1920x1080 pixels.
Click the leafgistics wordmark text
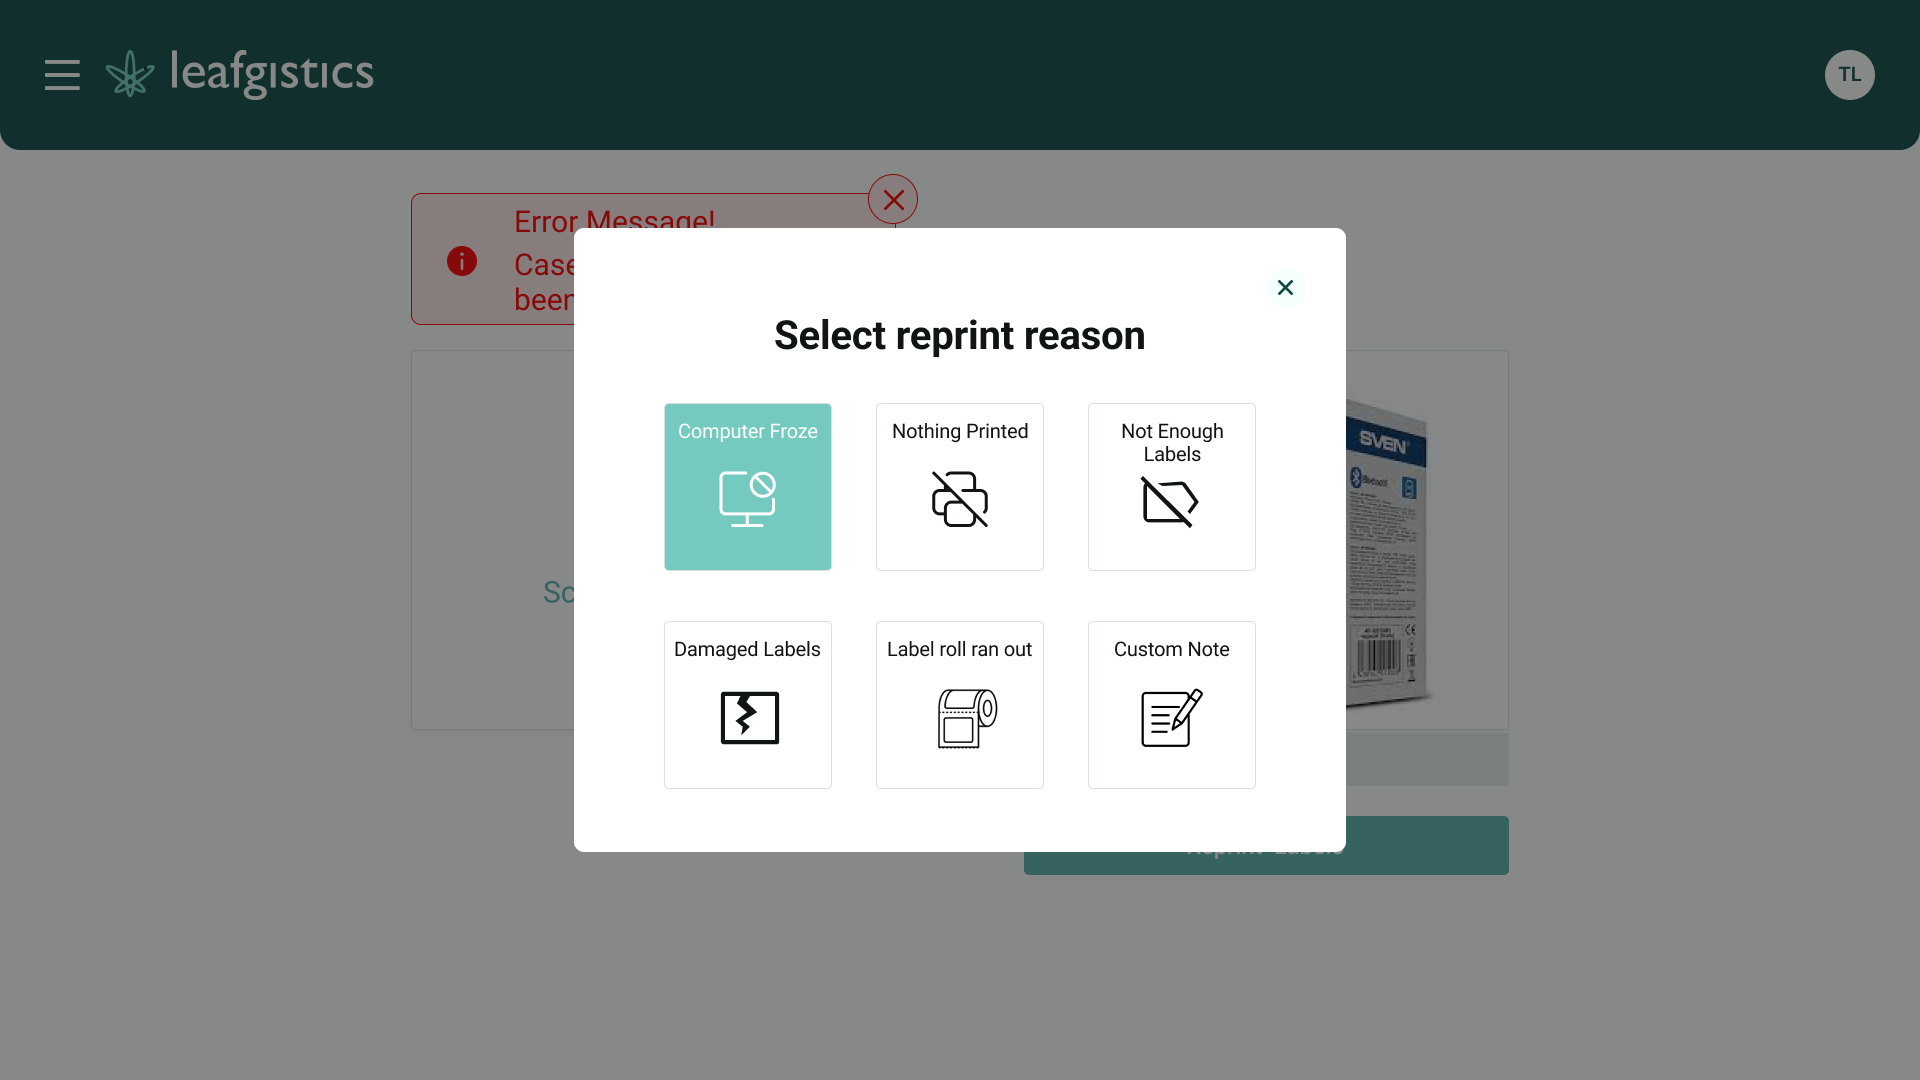(272, 74)
